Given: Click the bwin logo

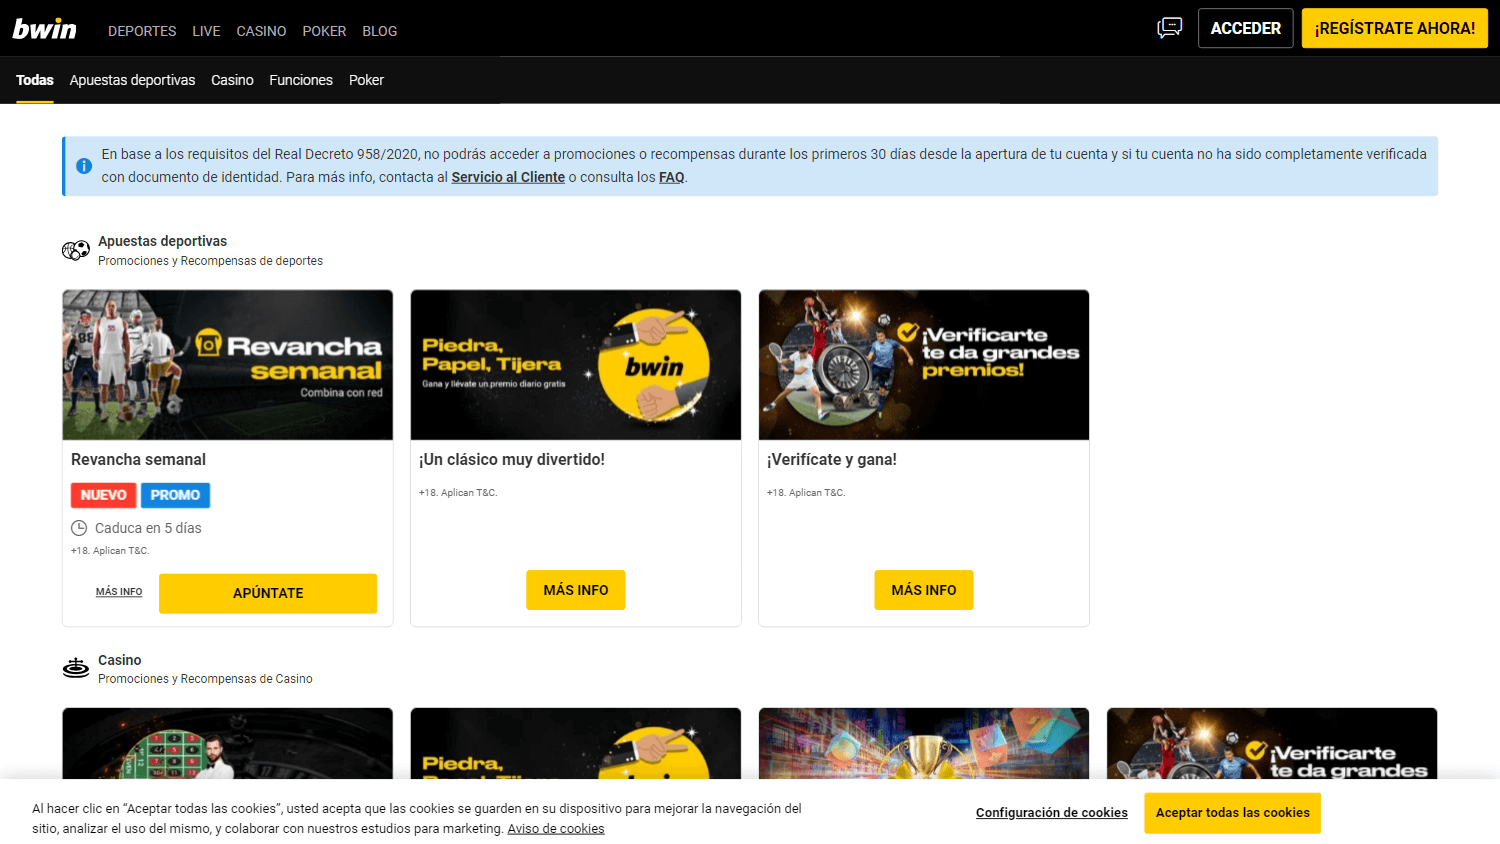Looking at the screenshot, I should click(45, 29).
